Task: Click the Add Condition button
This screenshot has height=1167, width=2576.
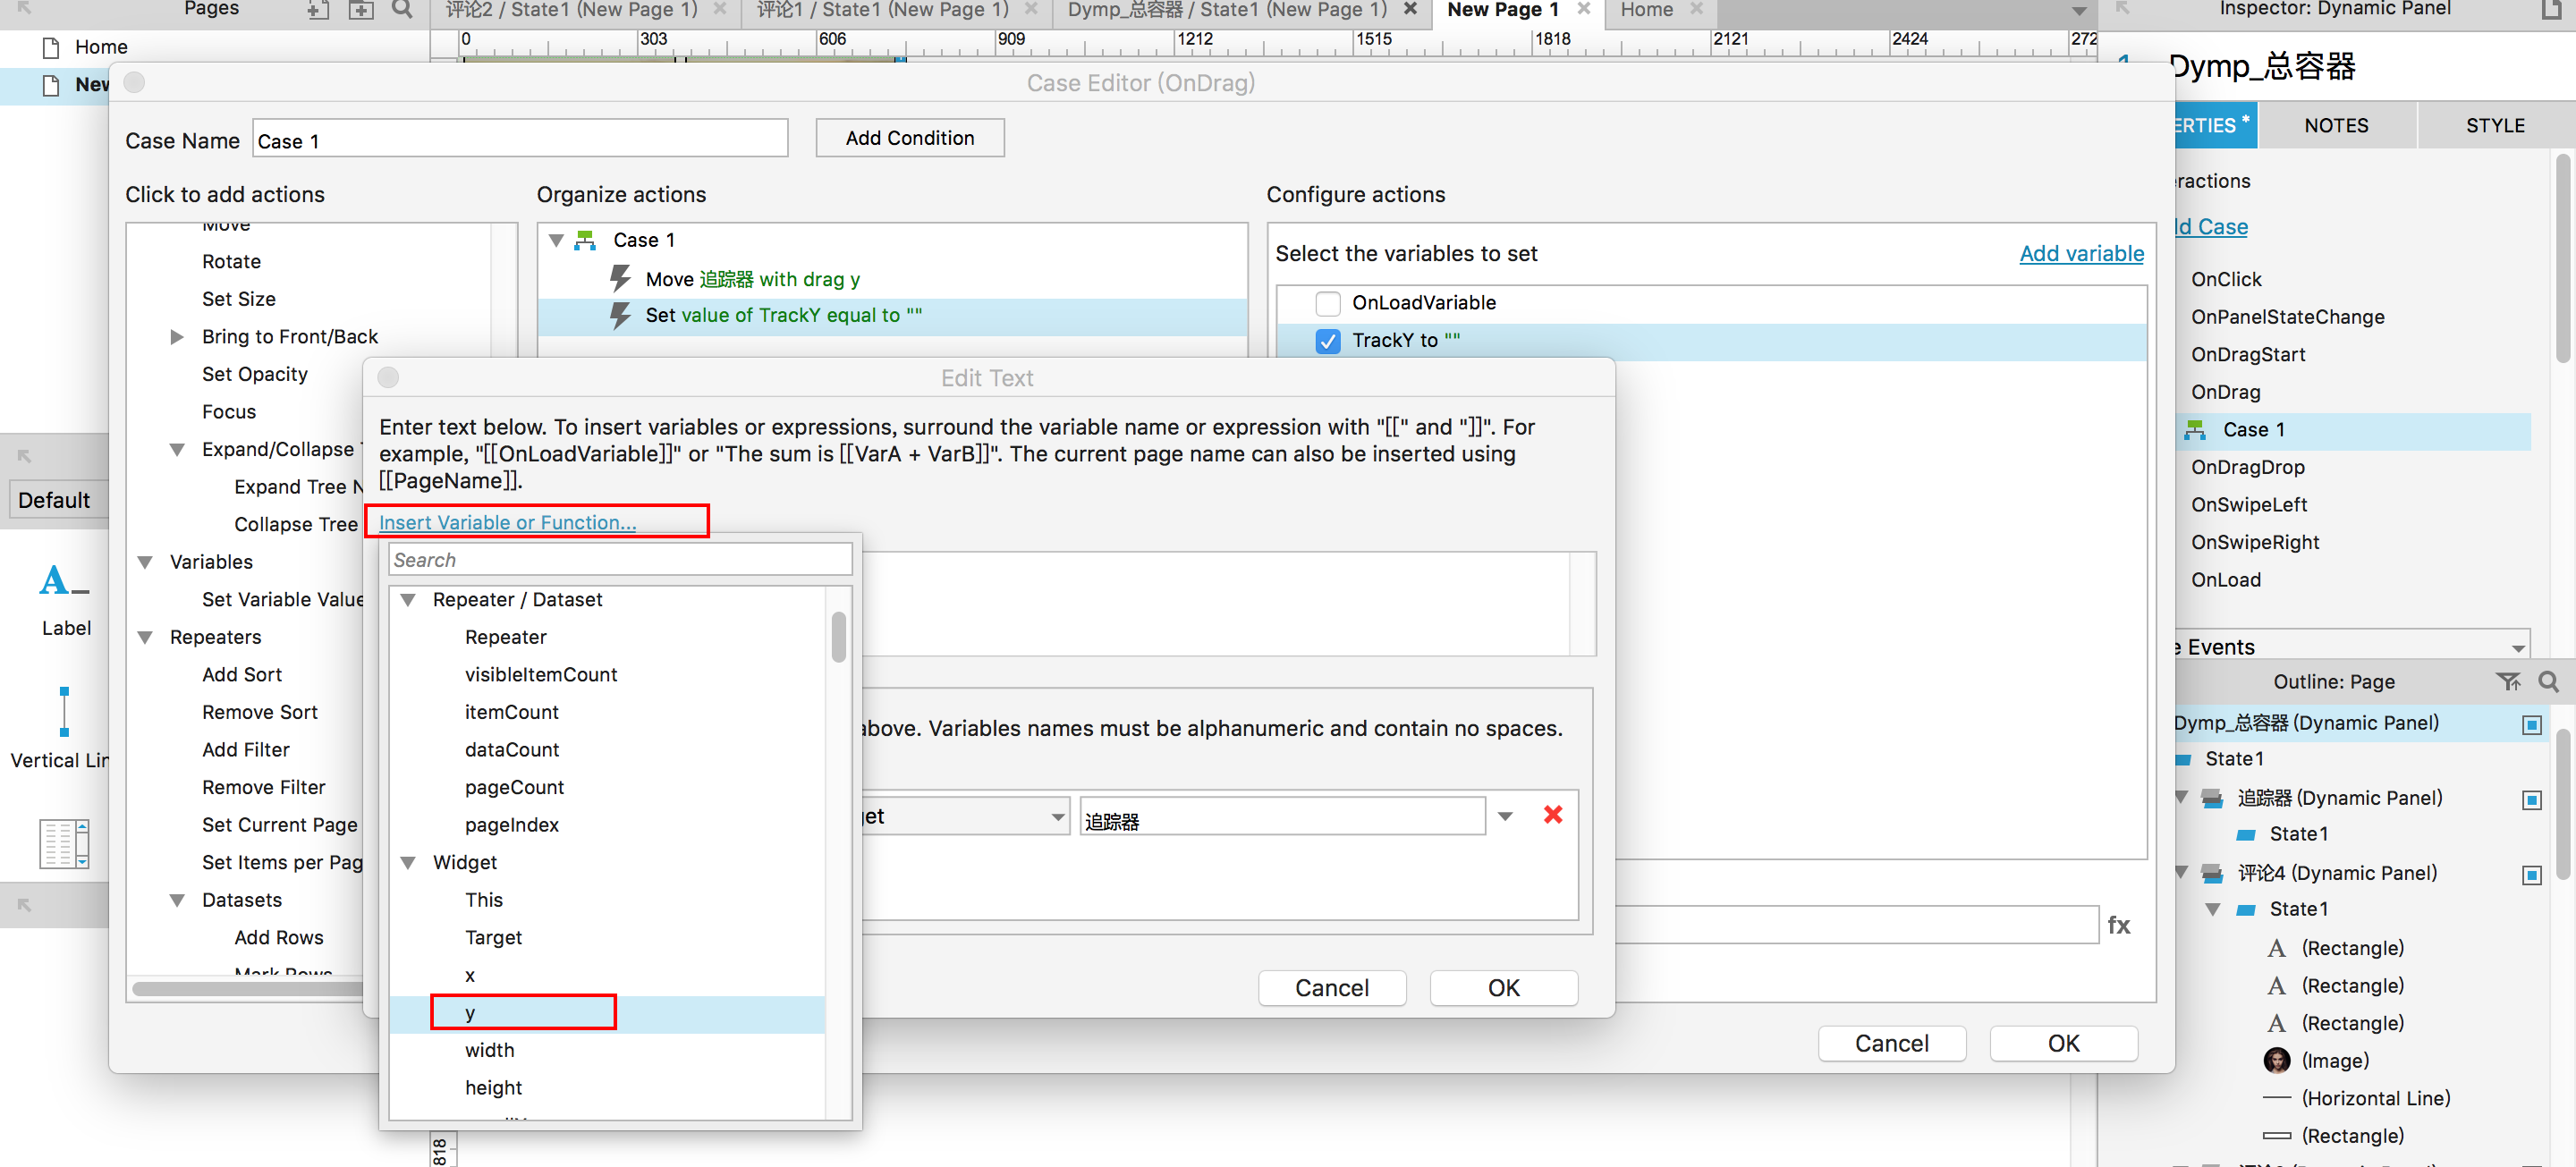Action: tap(909, 138)
